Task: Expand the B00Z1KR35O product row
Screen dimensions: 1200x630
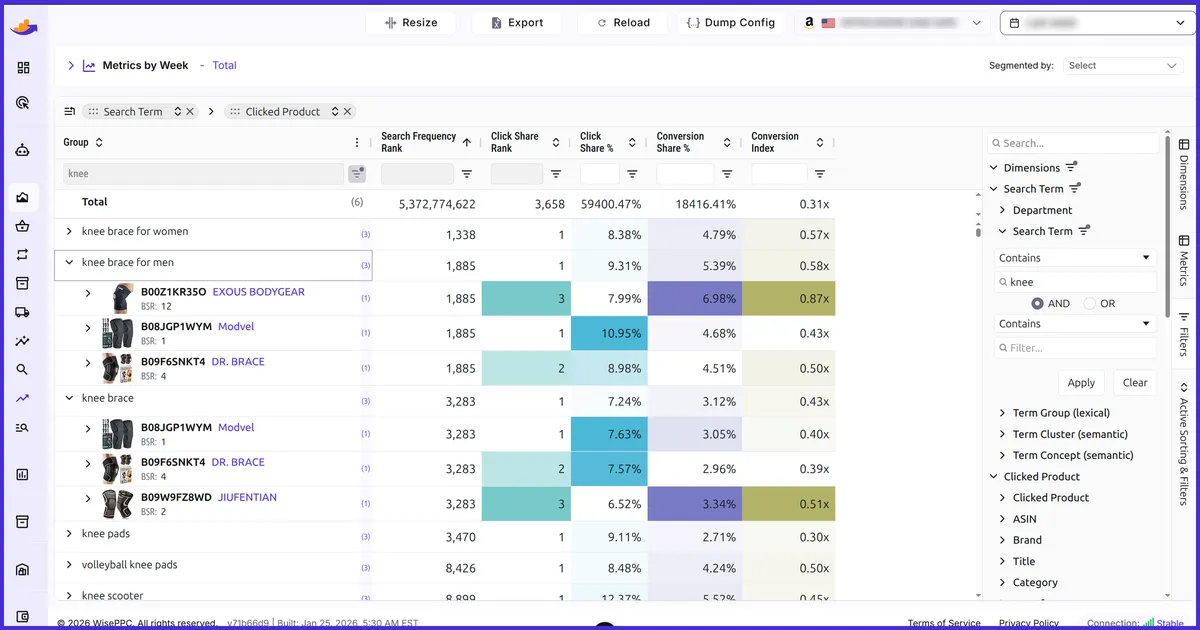Action: (88, 294)
